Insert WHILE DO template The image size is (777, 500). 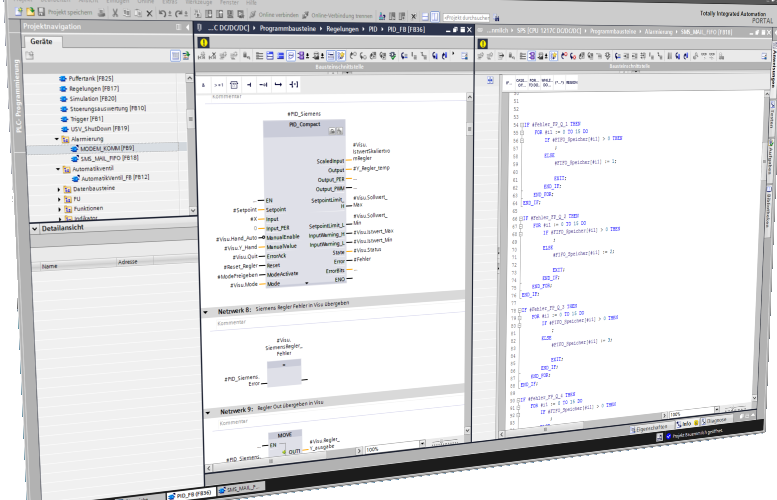(546, 82)
